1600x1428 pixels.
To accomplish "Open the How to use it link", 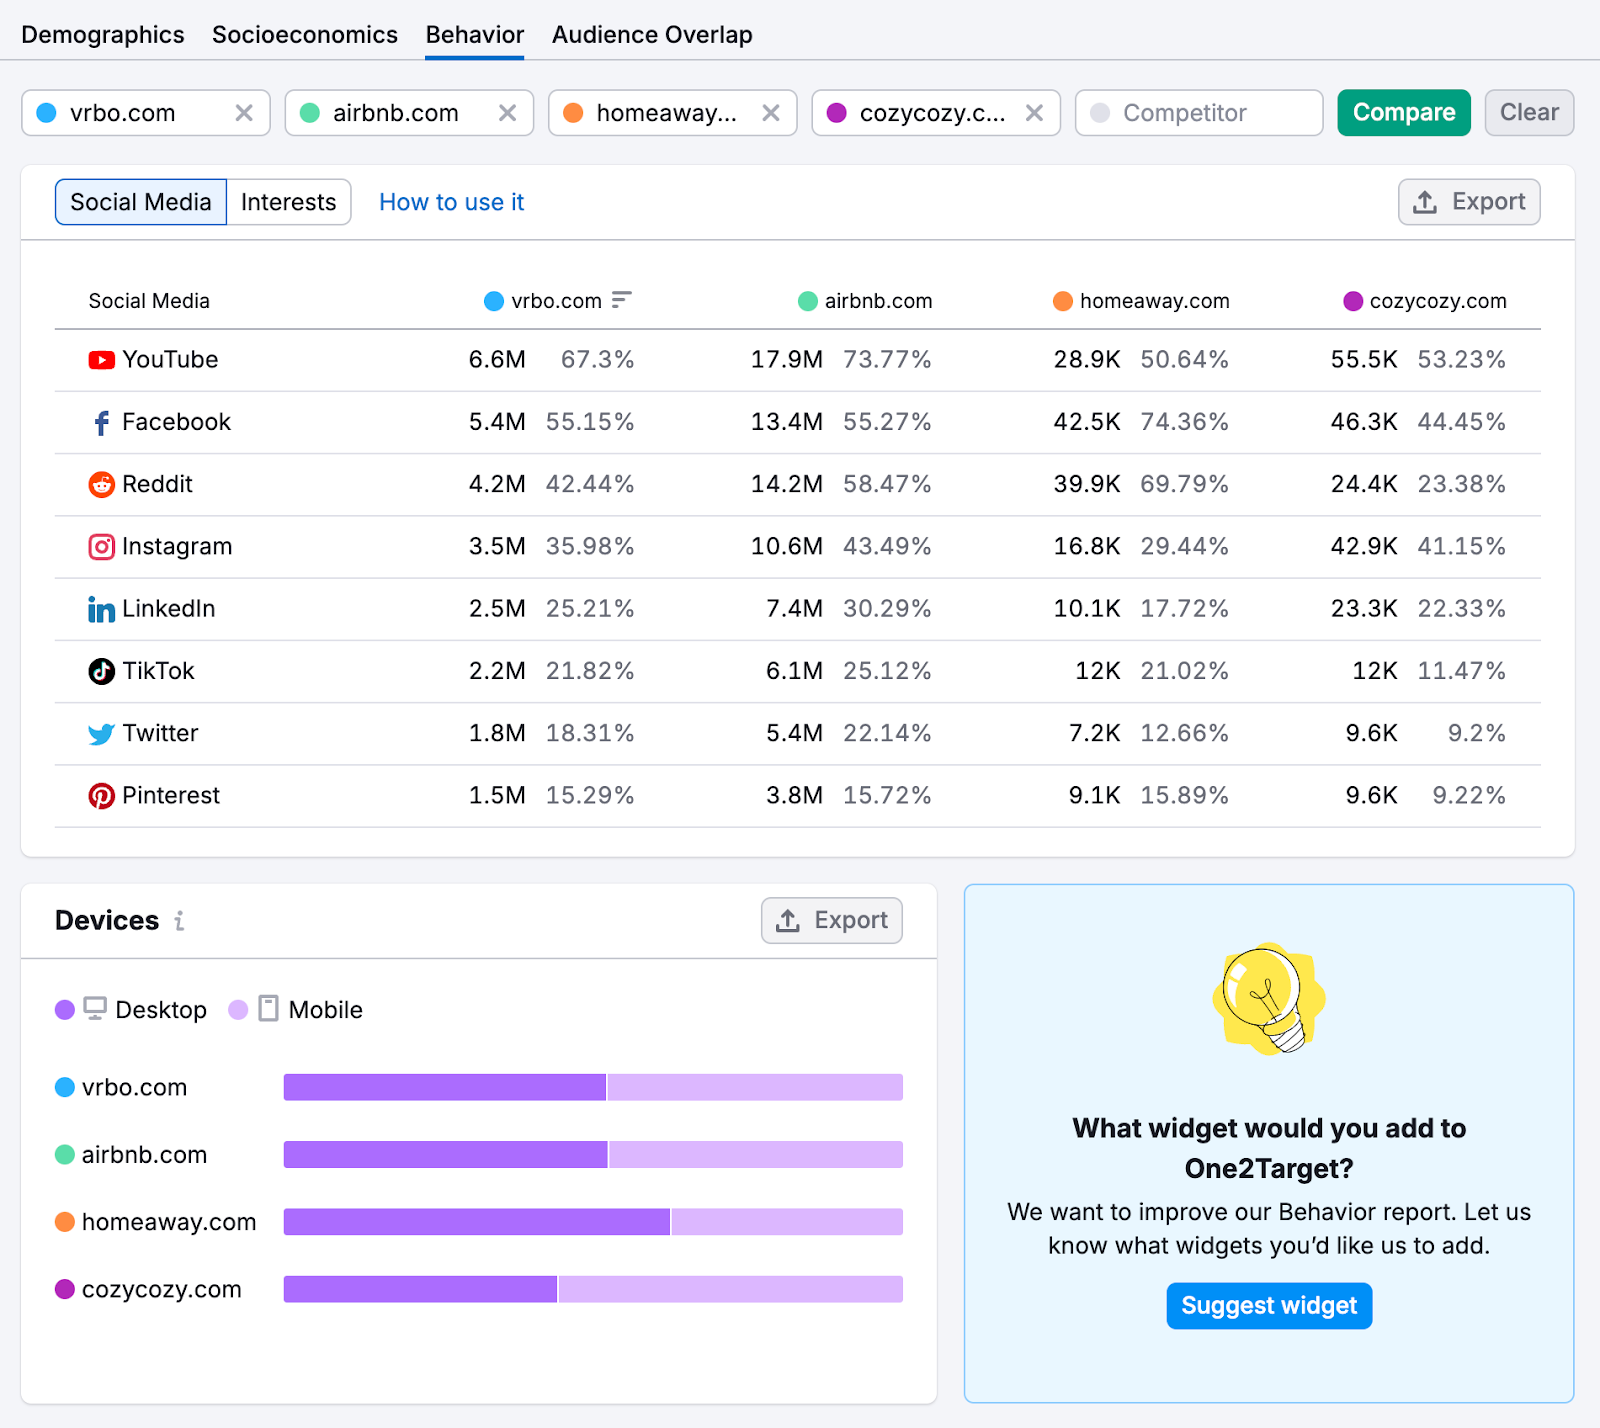I will click(452, 202).
